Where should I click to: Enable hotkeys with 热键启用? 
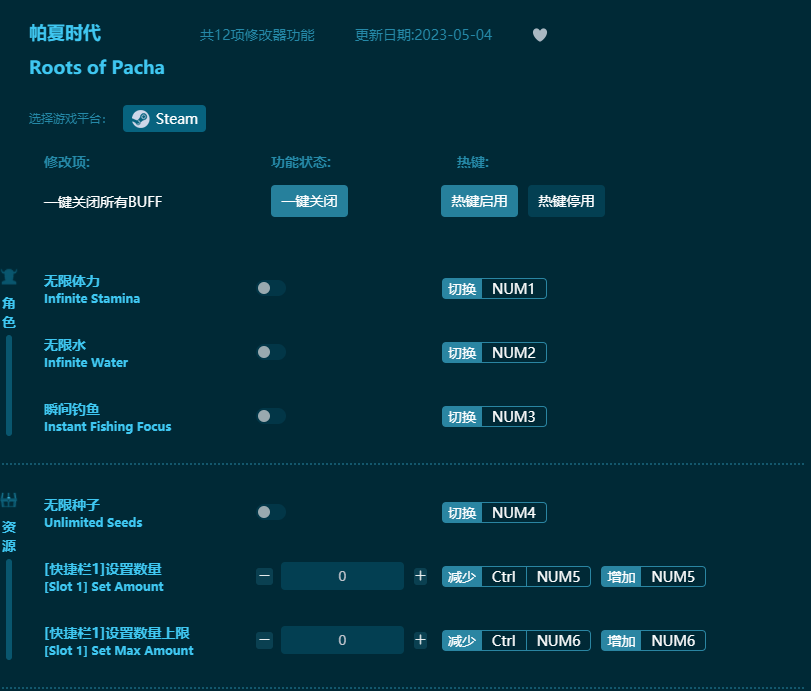[x=479, y=201]
